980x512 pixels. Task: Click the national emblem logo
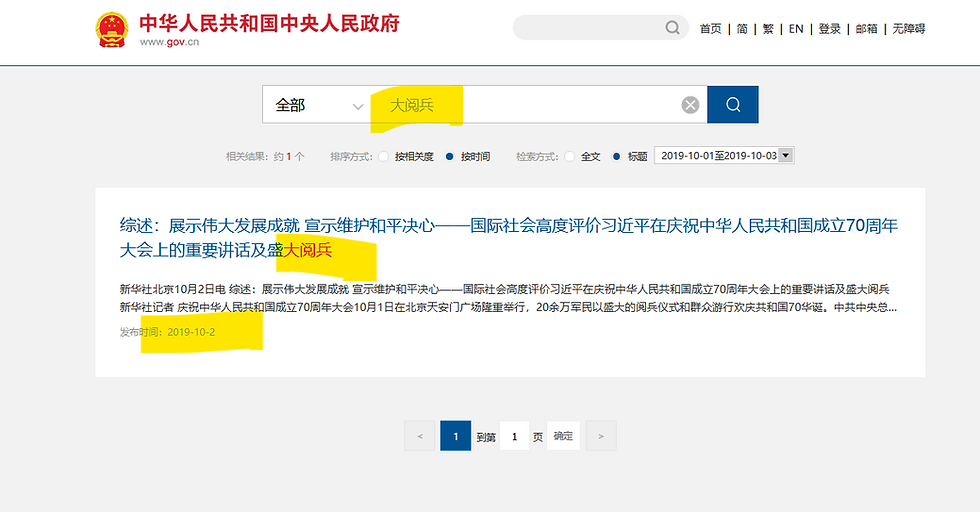112,29
